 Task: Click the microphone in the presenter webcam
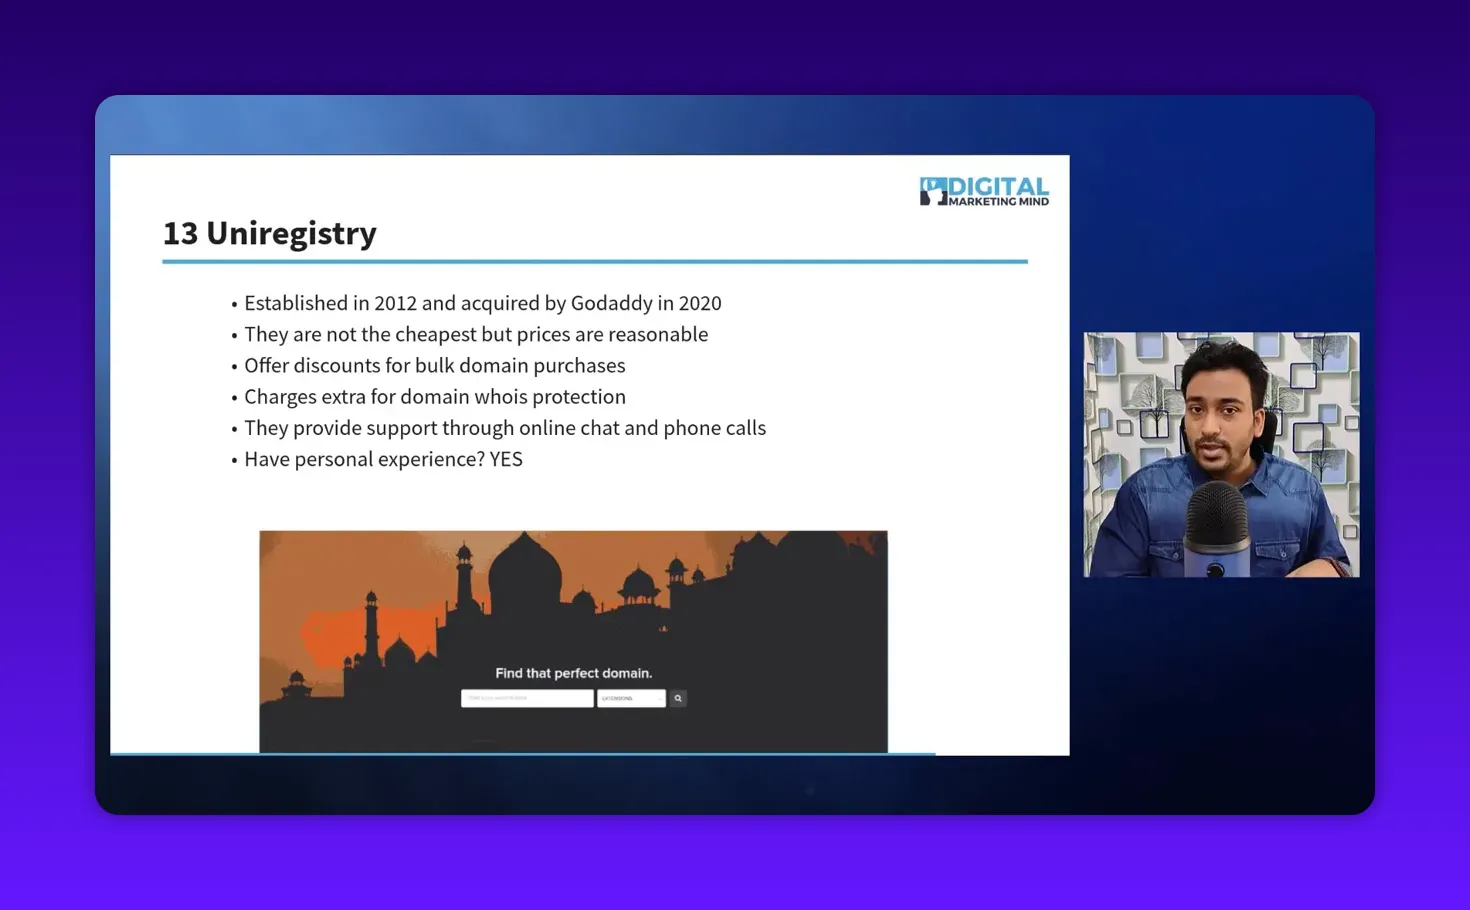pyautogui.click(x=1216, y=527)
